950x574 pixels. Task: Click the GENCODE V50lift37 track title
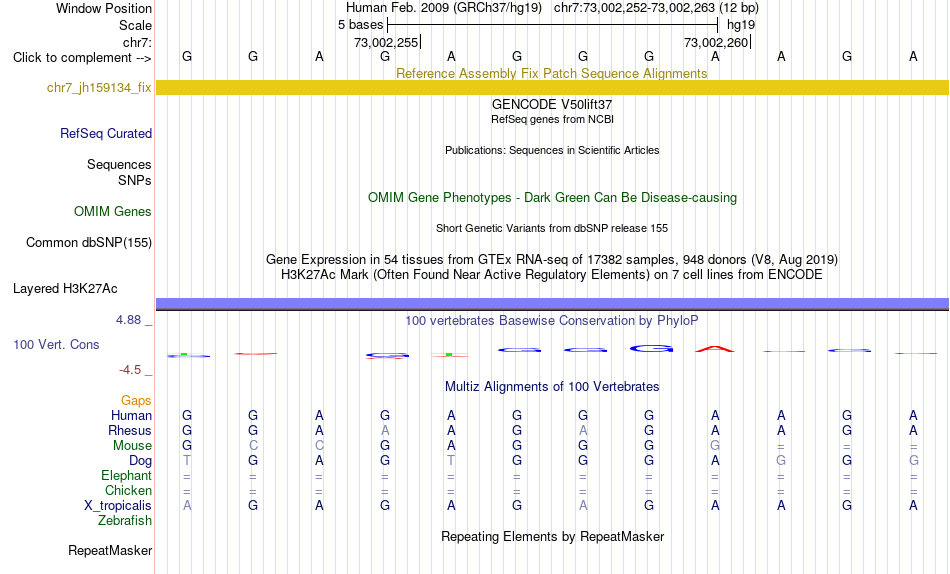[552, 104]
